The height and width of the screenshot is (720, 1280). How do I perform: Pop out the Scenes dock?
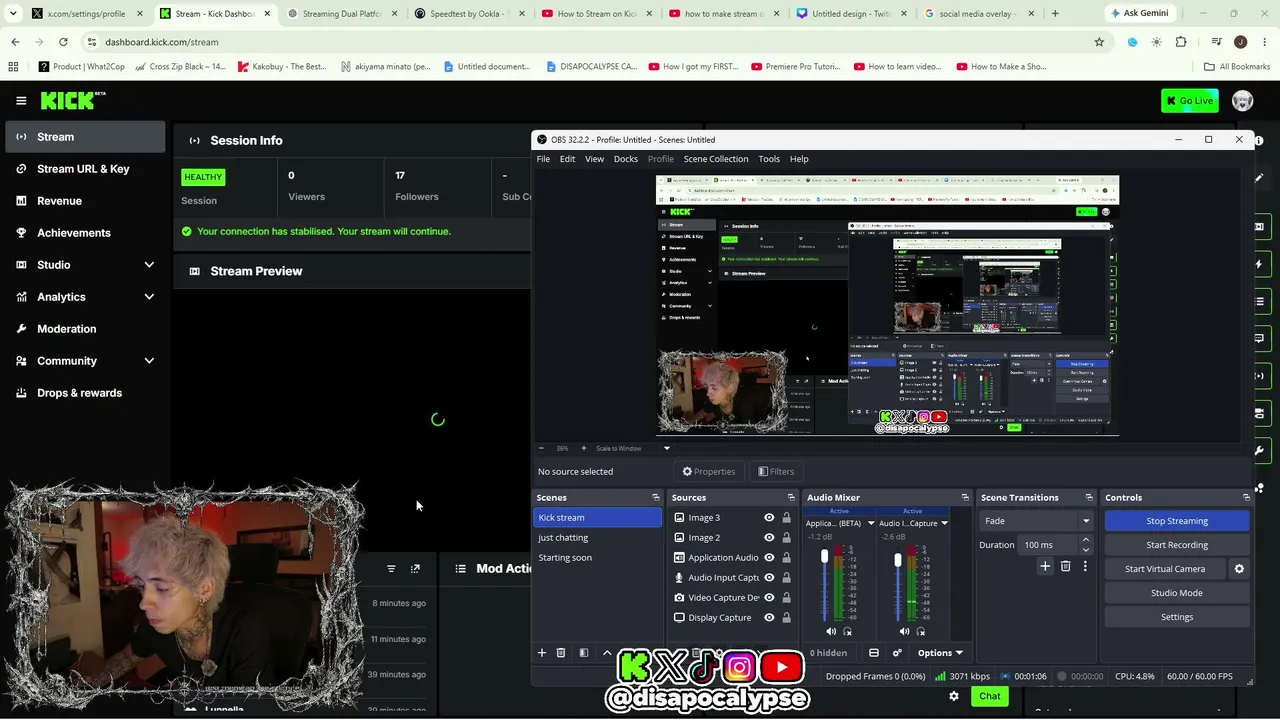click(x=656, y=497)
